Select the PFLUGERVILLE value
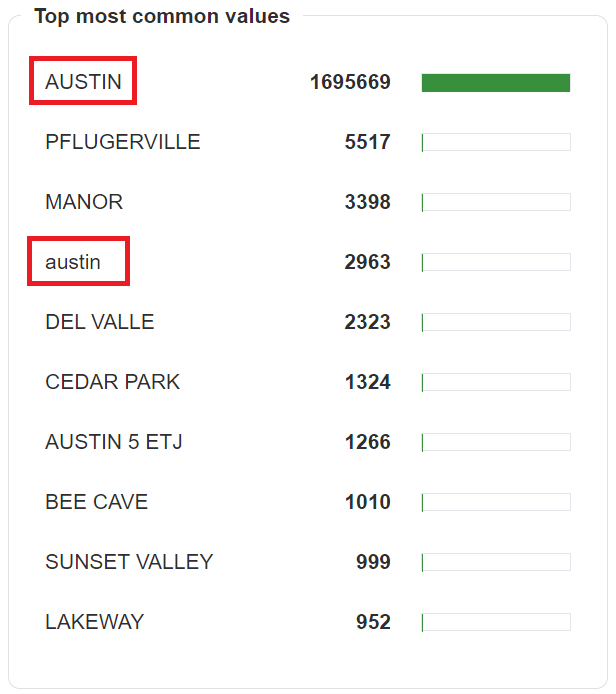616x694 pixels. 123,142
